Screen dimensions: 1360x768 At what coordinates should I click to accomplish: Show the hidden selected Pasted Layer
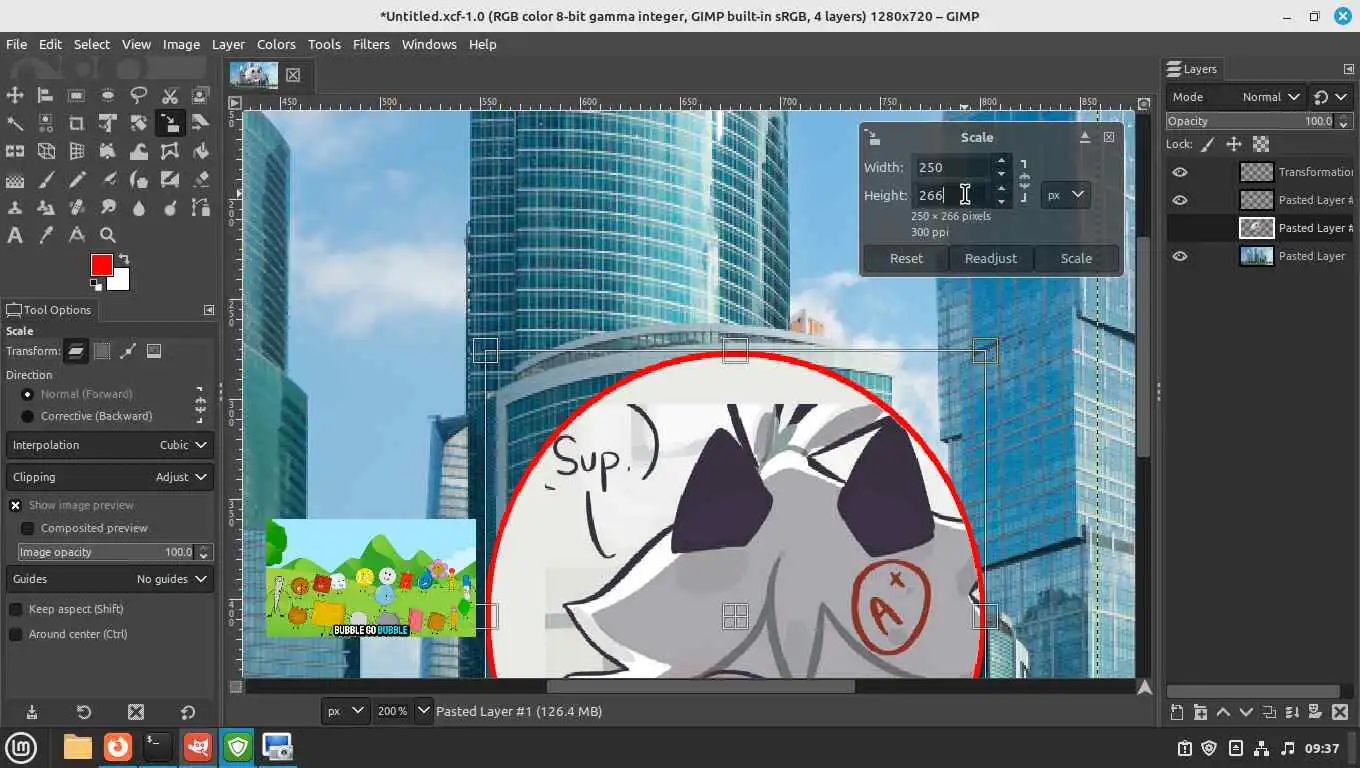(x=1180, y=228)
